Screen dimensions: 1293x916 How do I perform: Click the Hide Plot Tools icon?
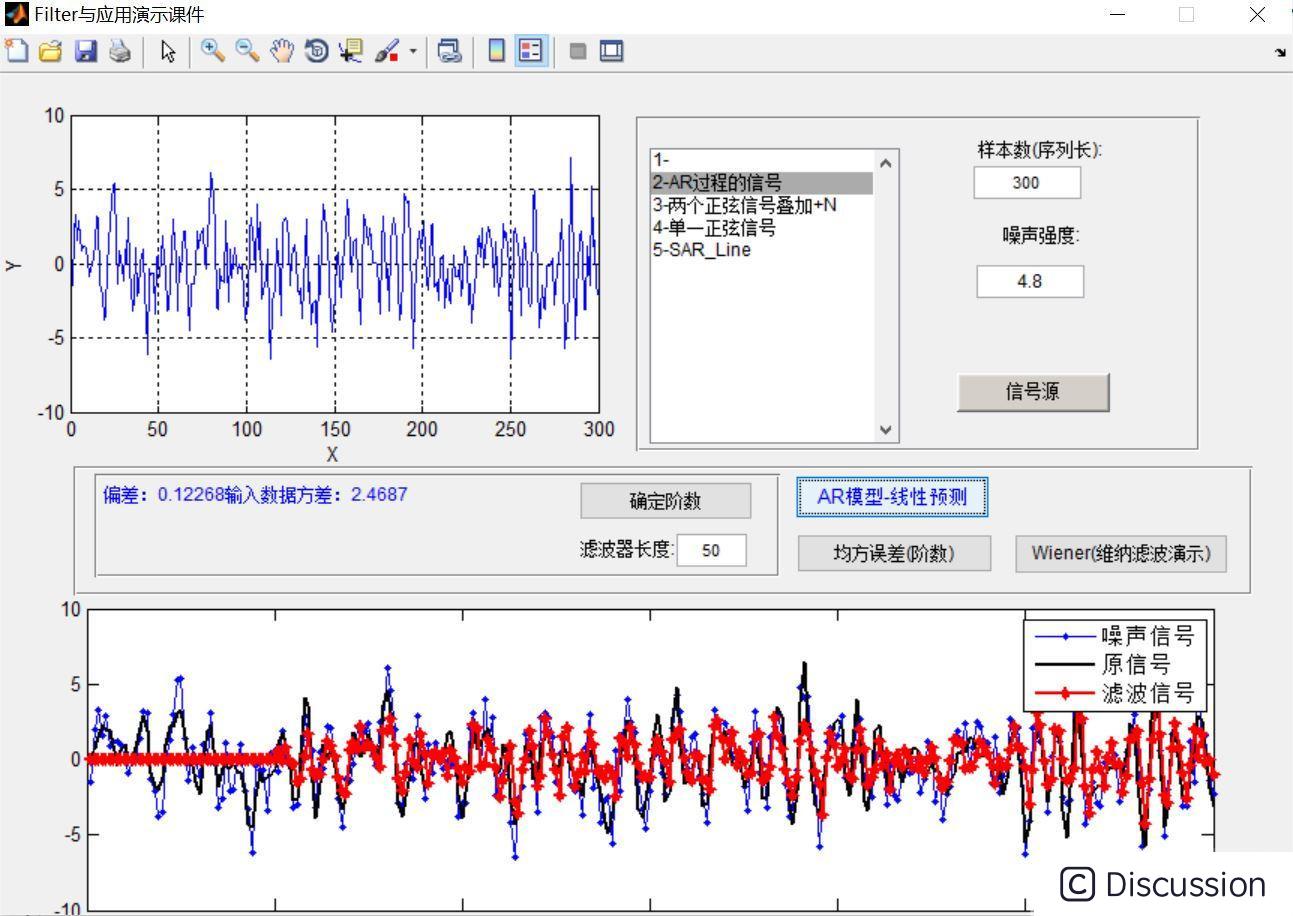pos(577,51)
